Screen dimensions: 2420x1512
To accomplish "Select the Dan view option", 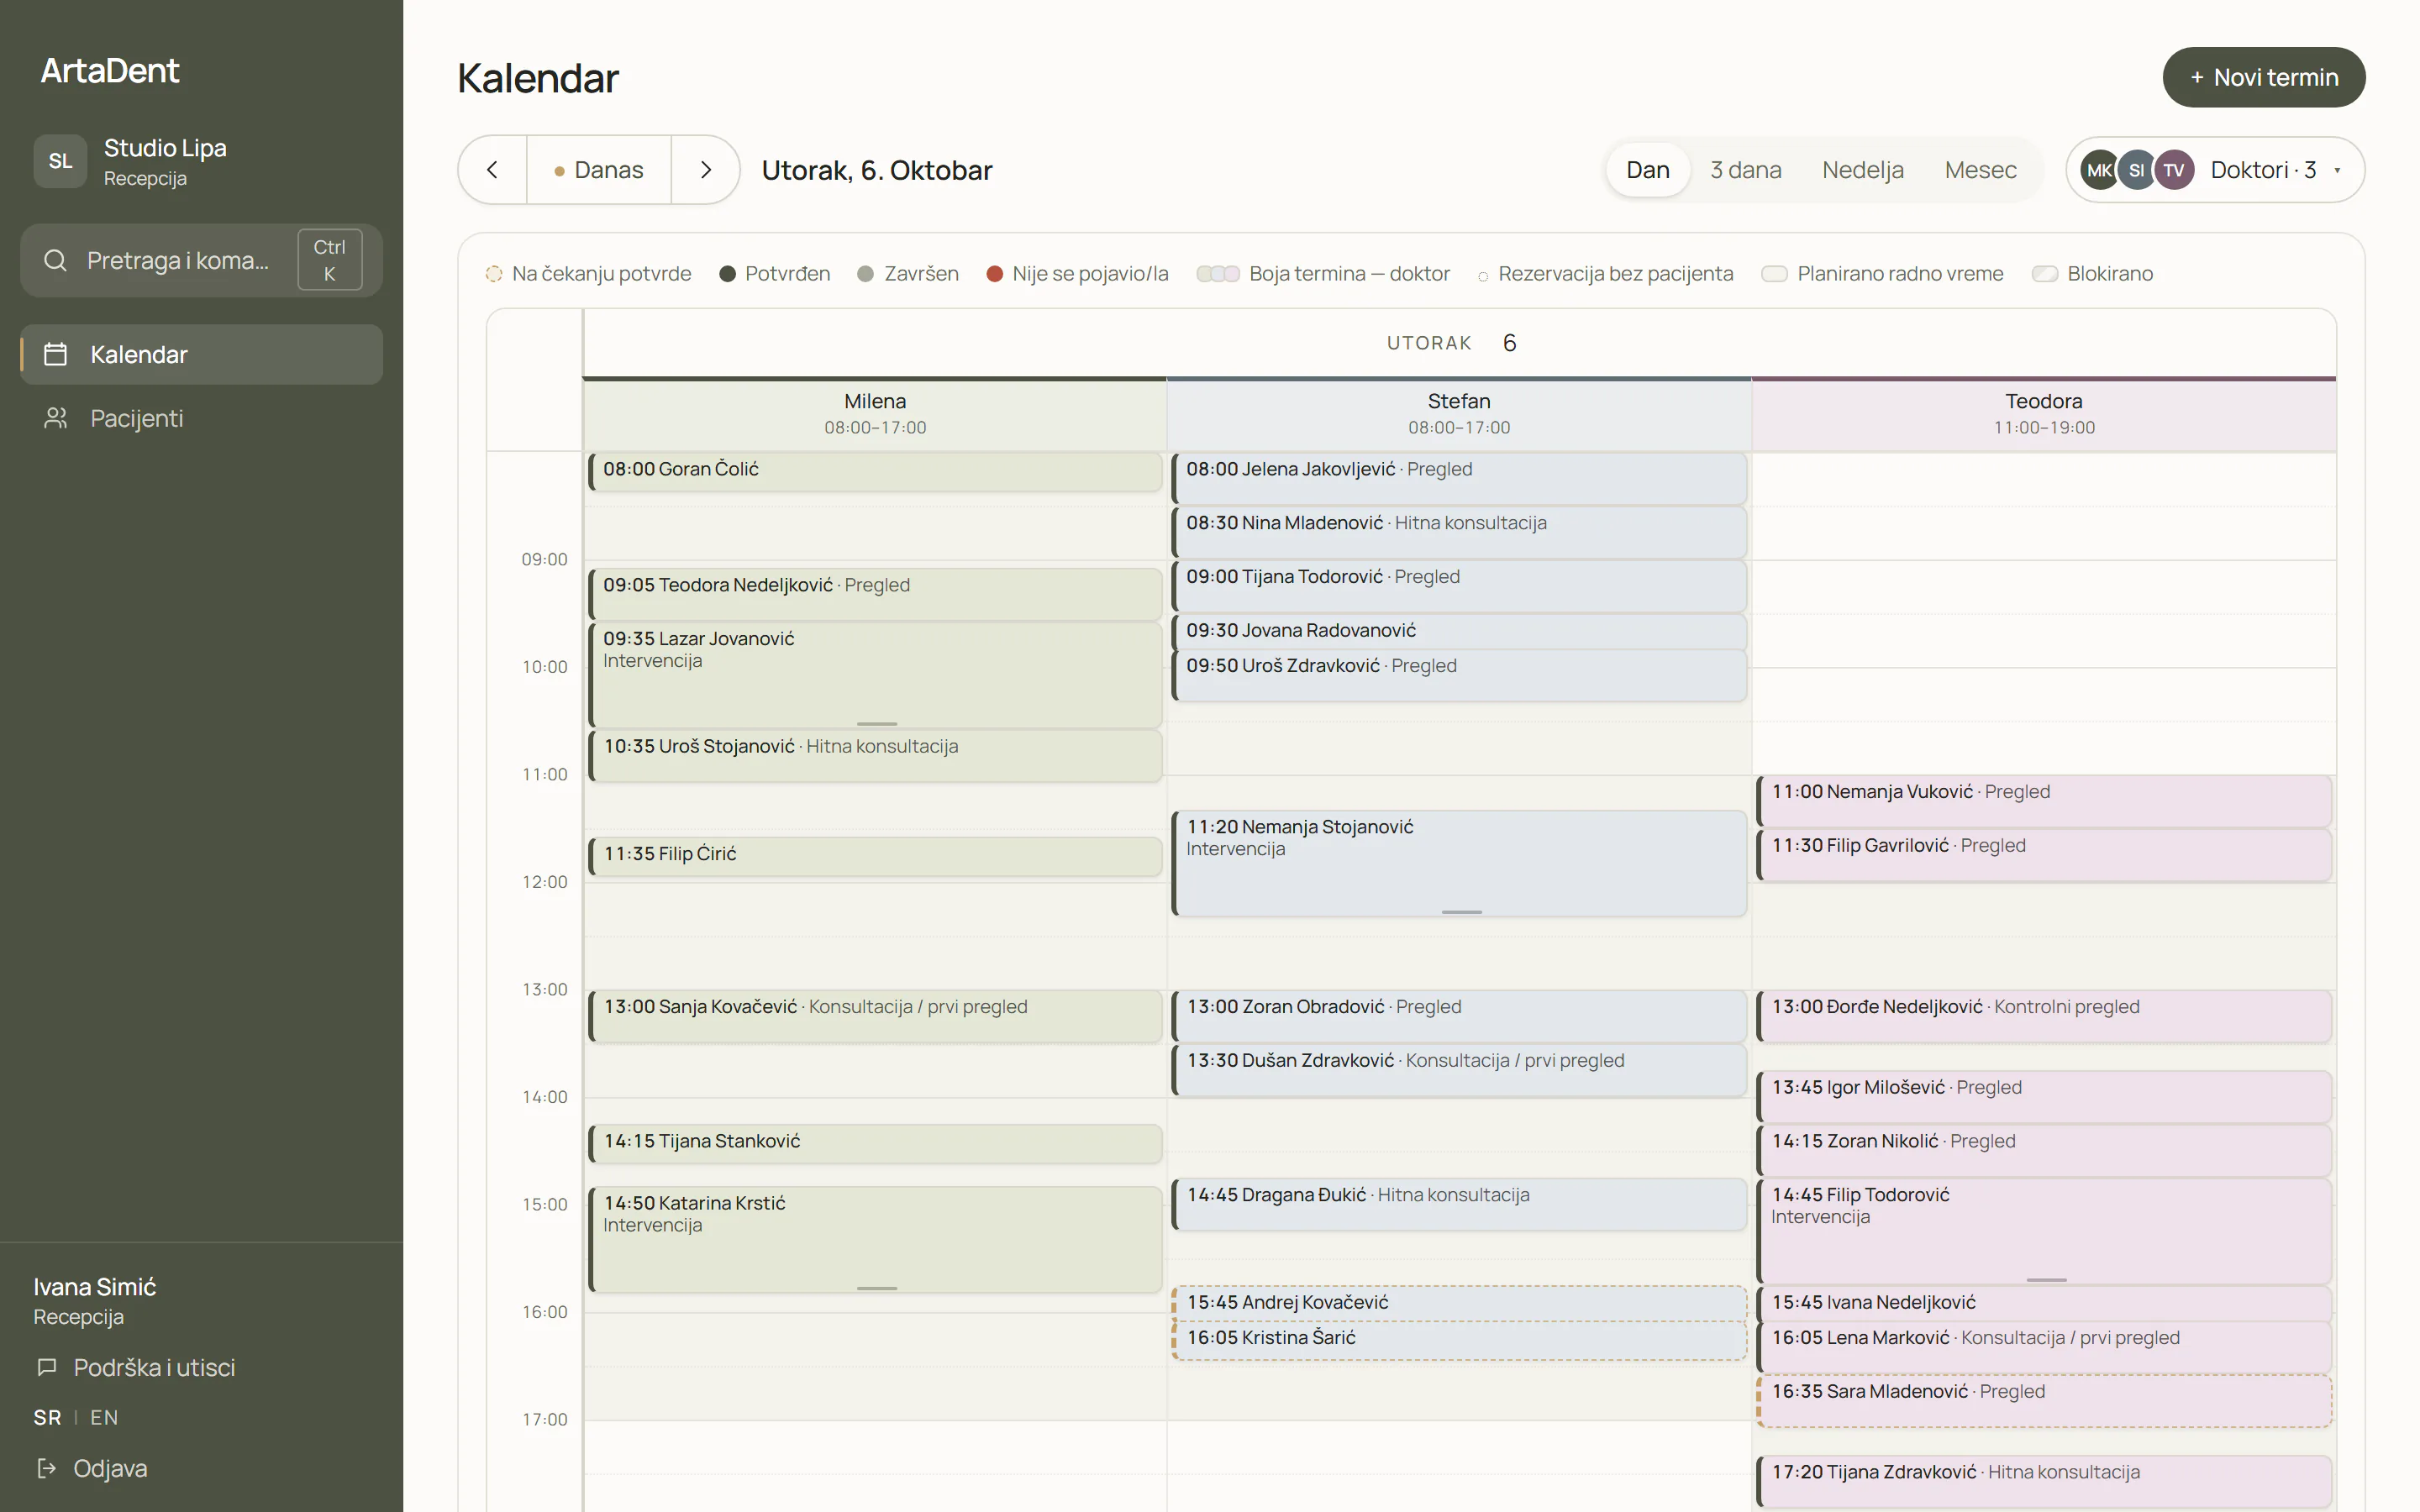I will point(1647,170).
